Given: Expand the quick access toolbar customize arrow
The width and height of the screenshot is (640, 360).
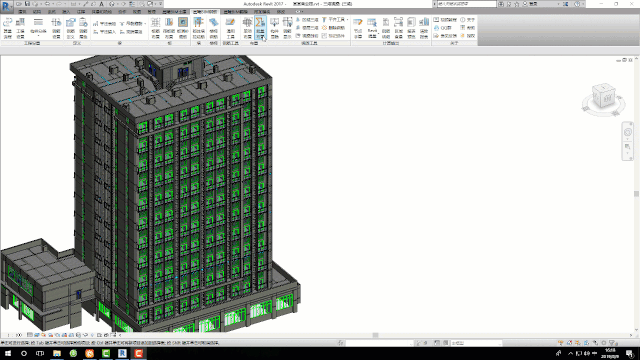Looking at the screenshot, I should (x=161, y=4).
